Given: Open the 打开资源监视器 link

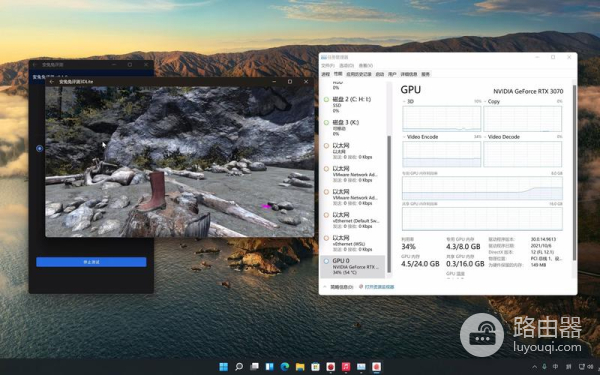Looking at the screenshot, I should click(379, 287).
